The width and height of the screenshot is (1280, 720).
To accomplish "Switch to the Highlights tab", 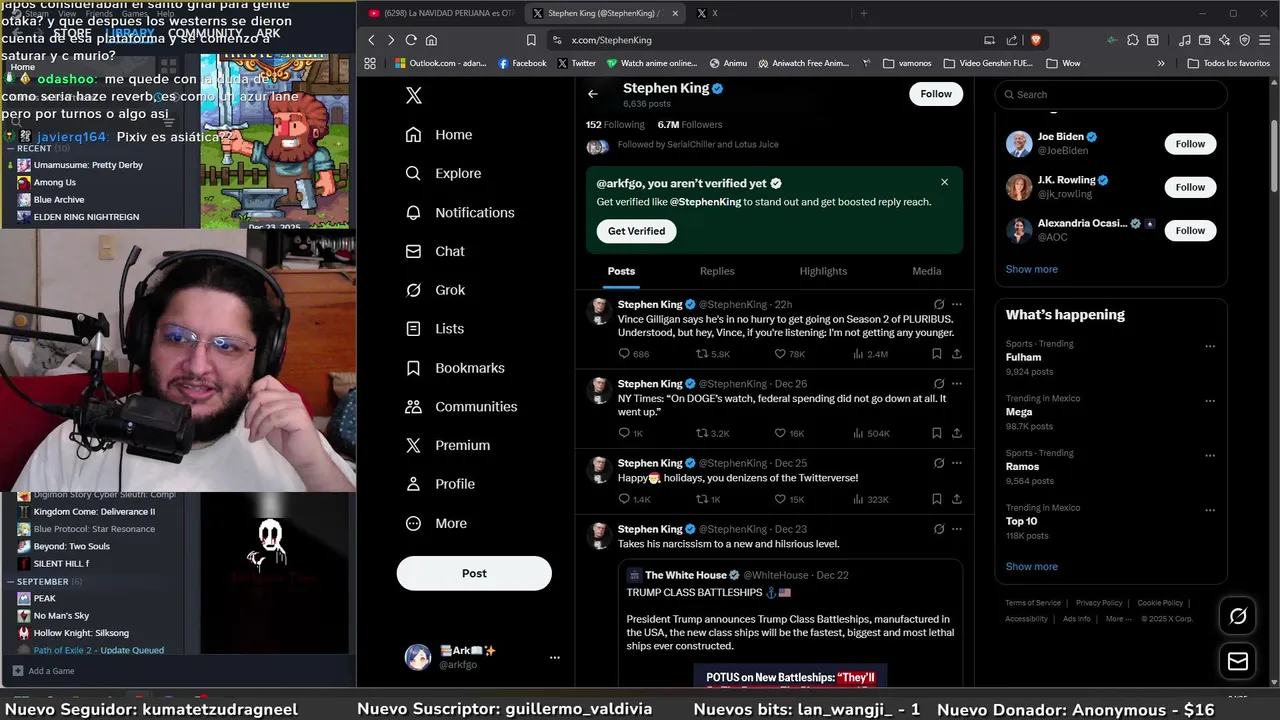I will tap(823, 271).
